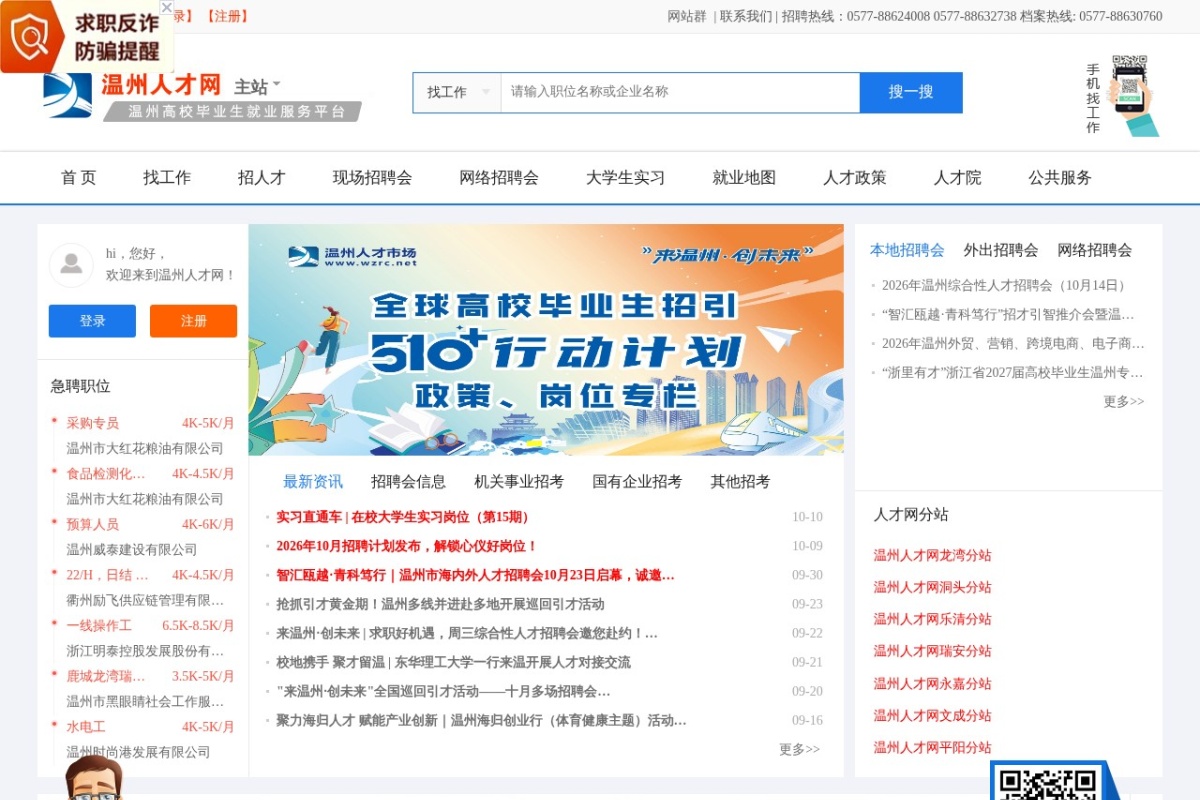Viewport: 1200px width, 800px height.
Task: Open the 智汇瓯越·青科笃行 job fair item
Action: pyautogui.click(x=1008, y=314)
